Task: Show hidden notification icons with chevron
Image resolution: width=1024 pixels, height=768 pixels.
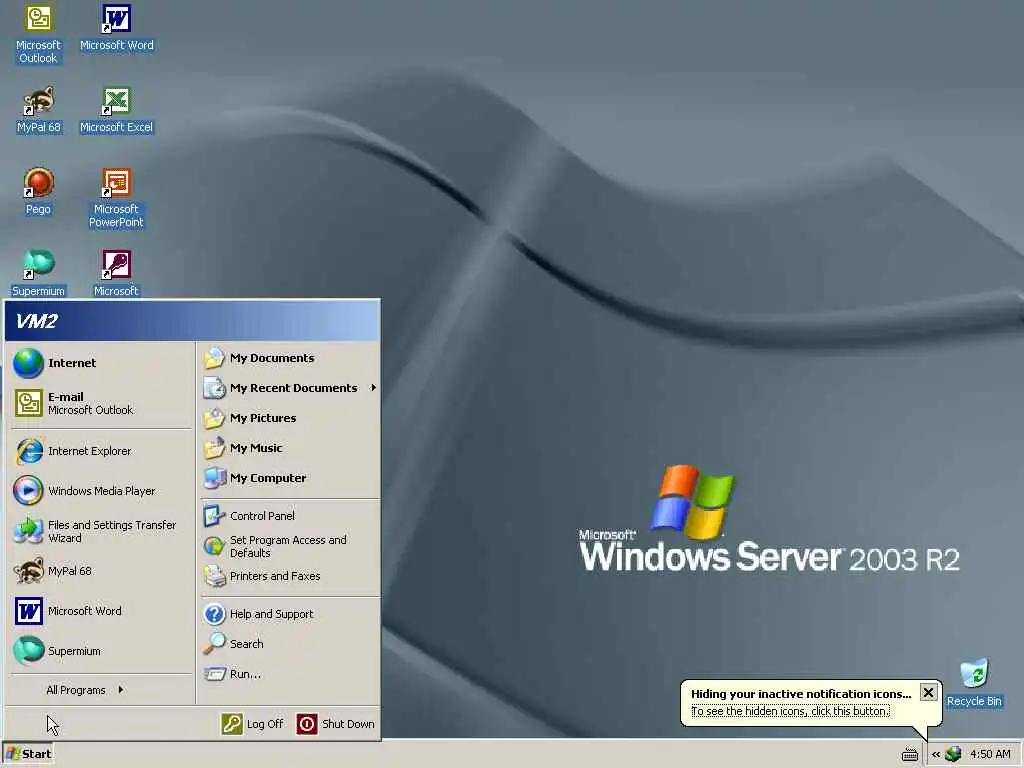Action: click(x=936, y=754)
